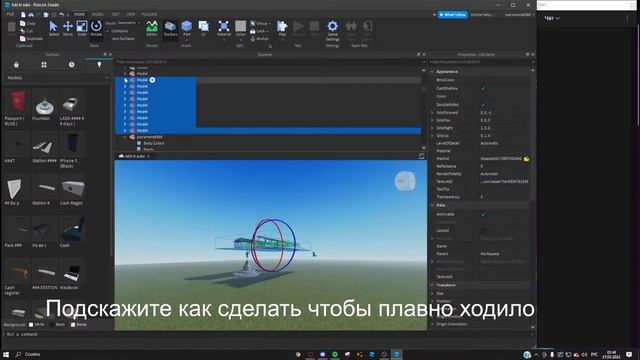Screen dimensions: 640x360
Task: Insert a new Part
Action: click(x=187, y=29)
